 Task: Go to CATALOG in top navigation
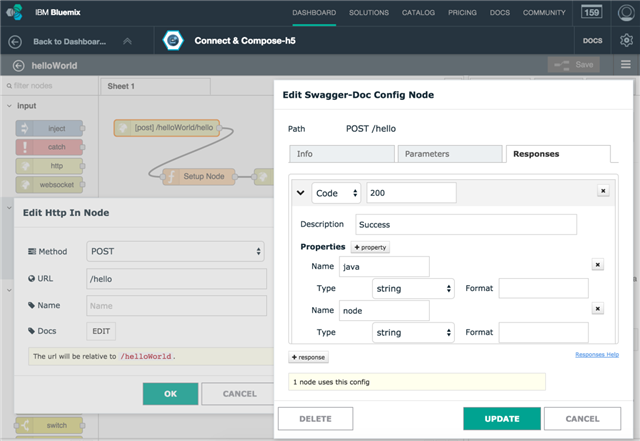[418, 13]
